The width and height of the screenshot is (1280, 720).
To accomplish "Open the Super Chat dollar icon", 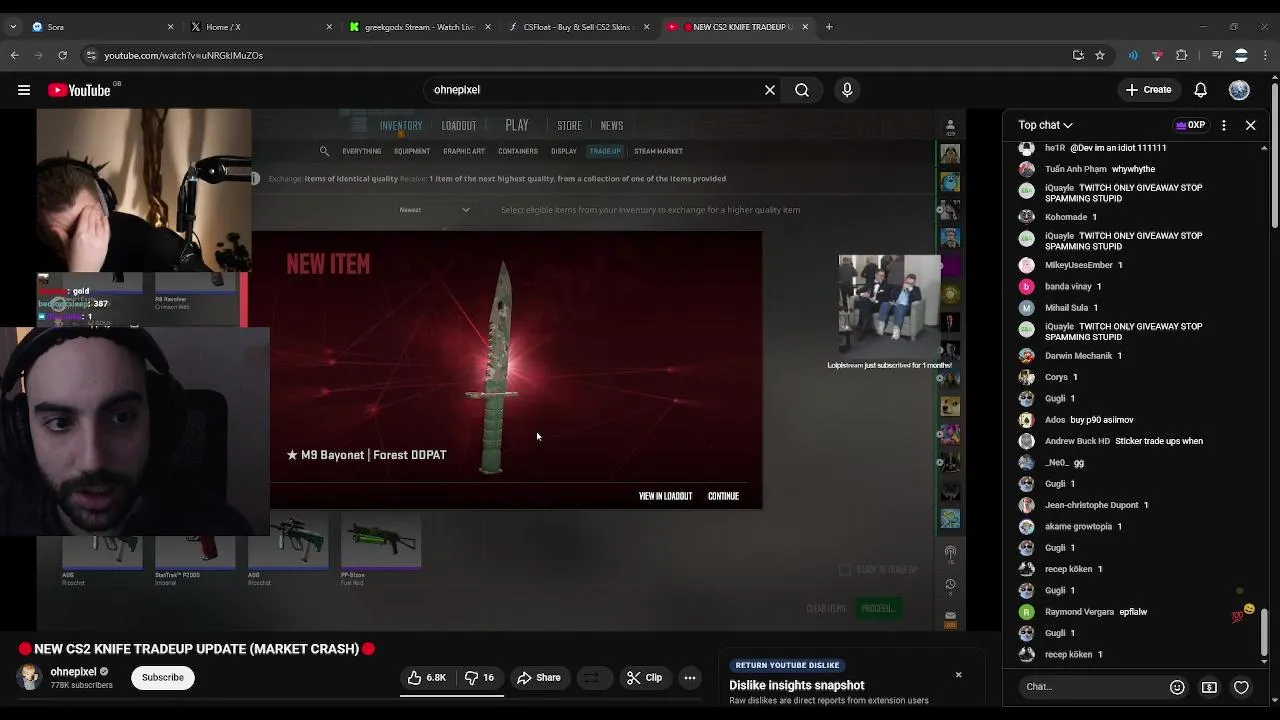I will coord(1209,687).
